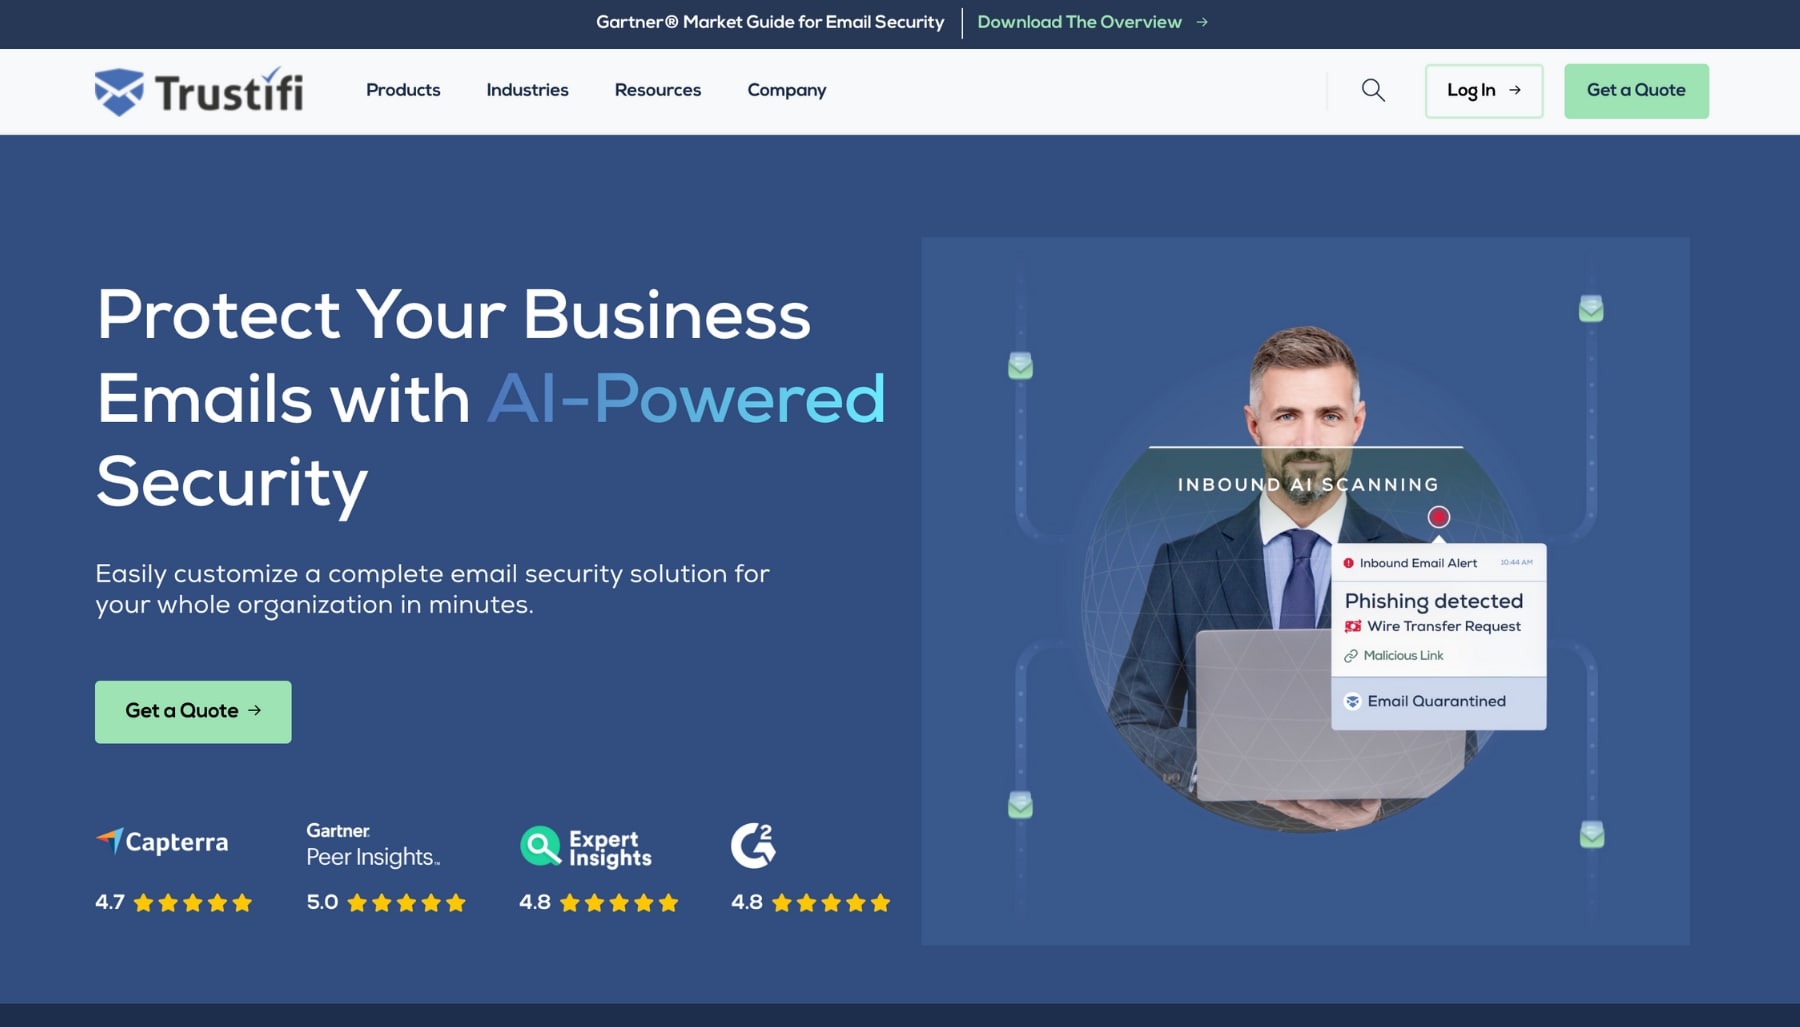Open the site search magnifier icon
1800x1027 pixels.
1373,90
